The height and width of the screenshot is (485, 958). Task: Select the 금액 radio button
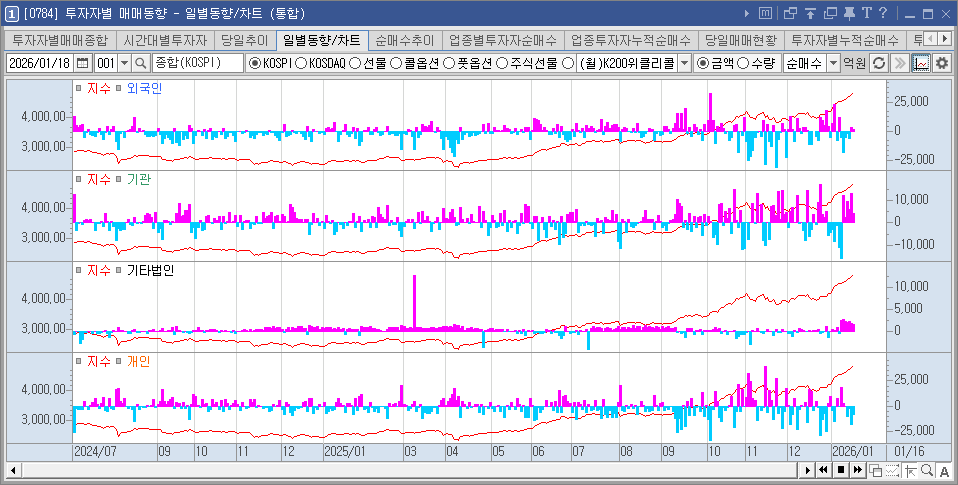(703, 63)
